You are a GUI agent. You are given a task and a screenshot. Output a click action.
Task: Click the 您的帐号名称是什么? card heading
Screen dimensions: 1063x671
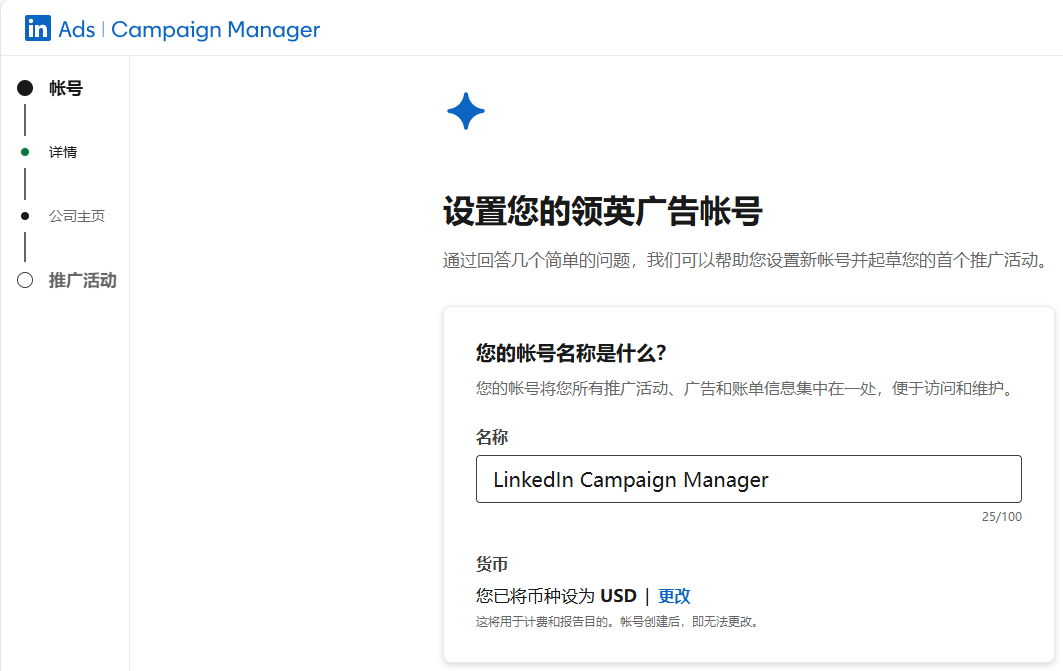pos(571,353)
